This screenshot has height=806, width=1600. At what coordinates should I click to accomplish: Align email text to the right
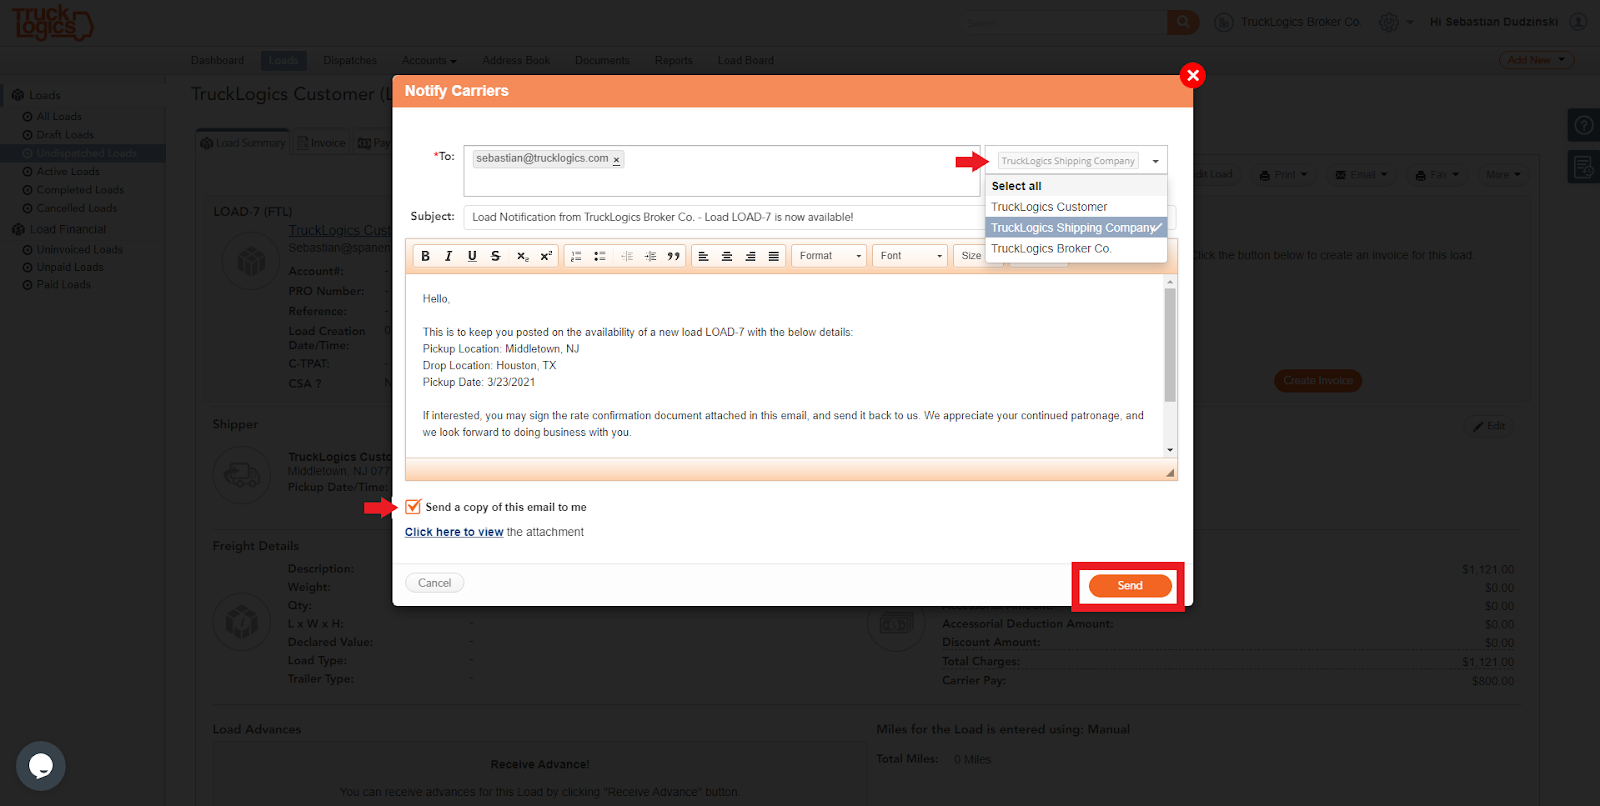(x=750, y=256)
